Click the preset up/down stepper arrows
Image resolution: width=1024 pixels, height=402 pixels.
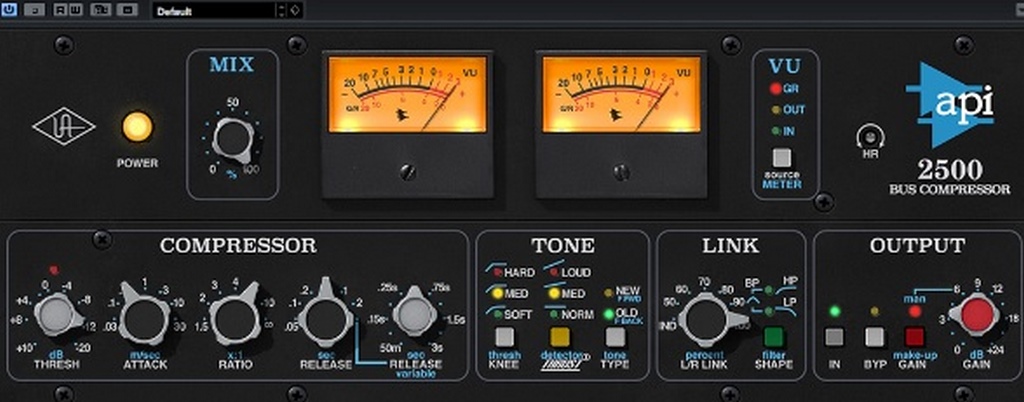coord(281,10)
